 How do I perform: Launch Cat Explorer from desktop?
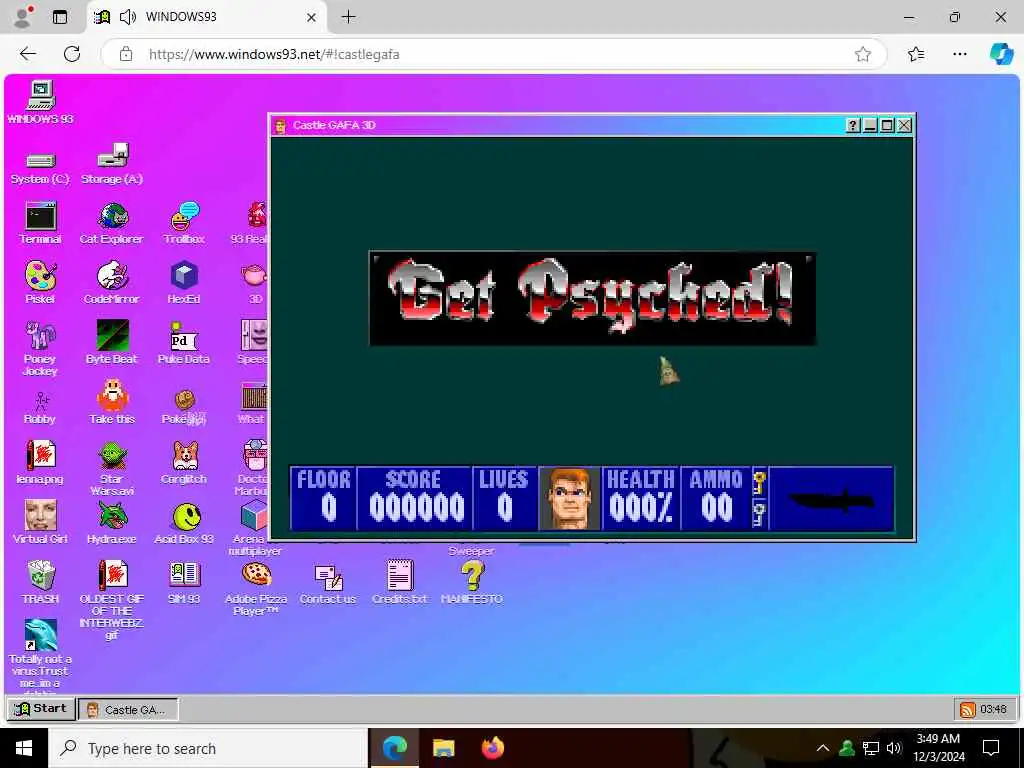click(112, 223)
